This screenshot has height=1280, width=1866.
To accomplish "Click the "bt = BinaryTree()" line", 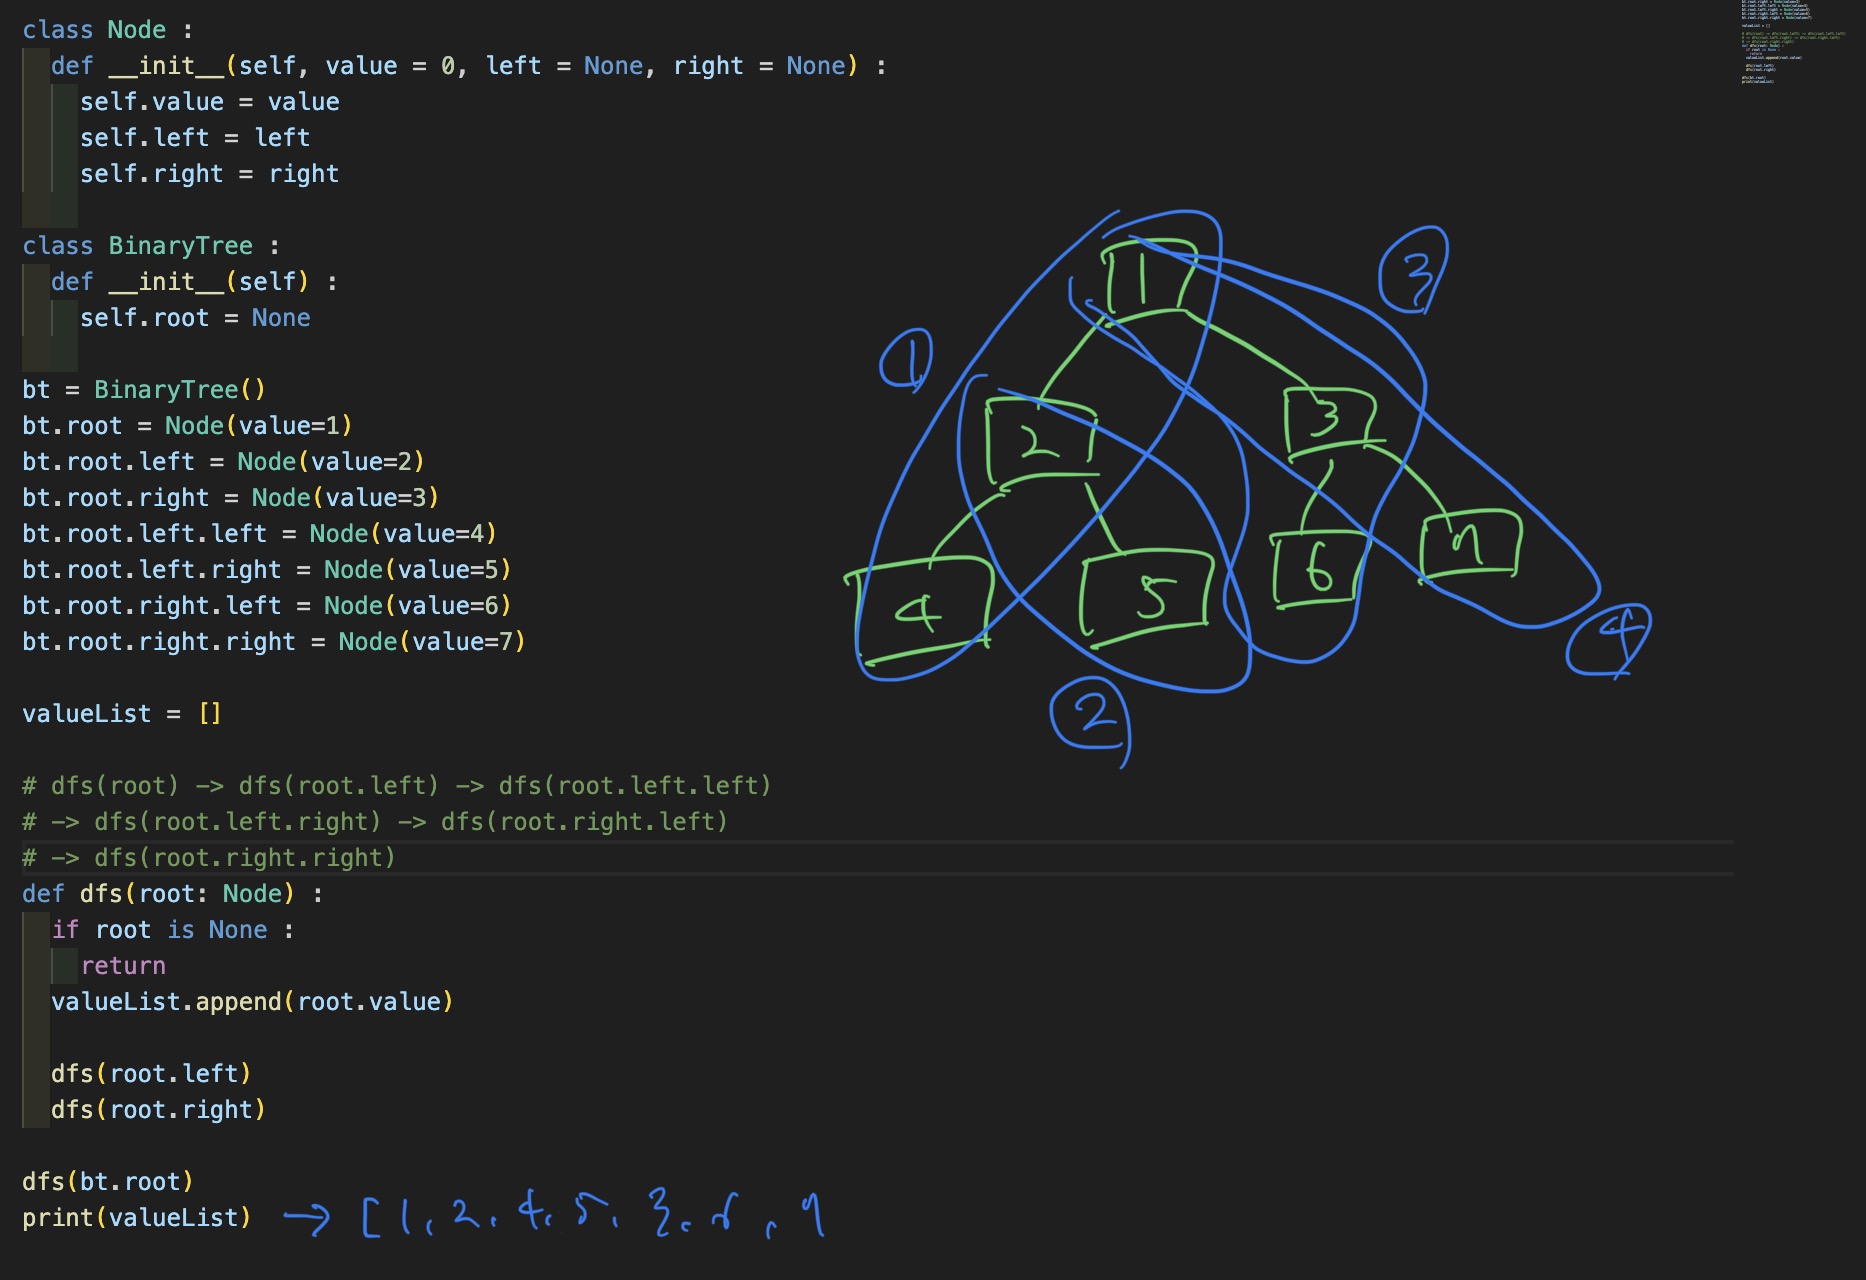I will tap(143, 390).
